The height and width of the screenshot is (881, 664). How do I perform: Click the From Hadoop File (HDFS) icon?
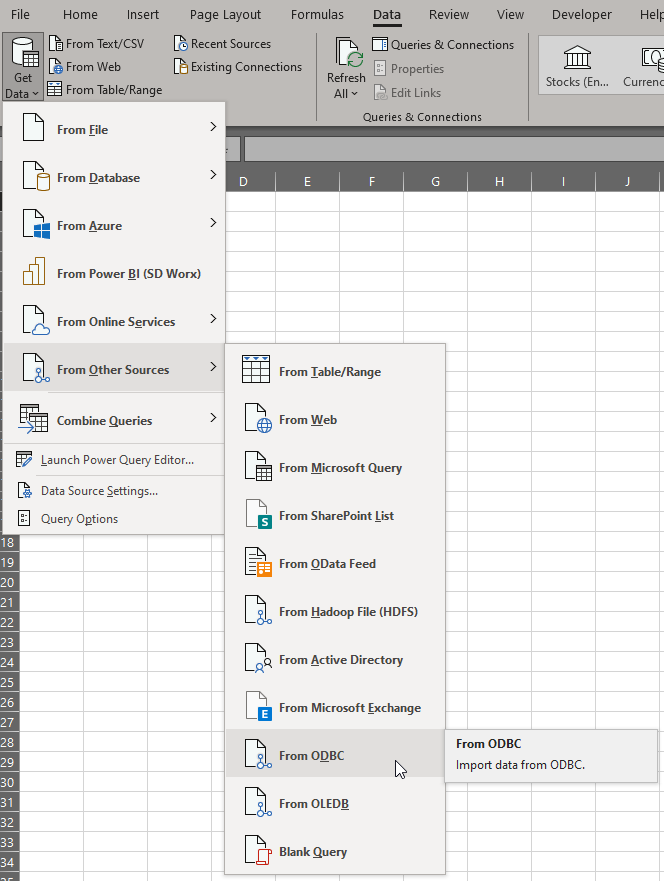[258, 610]
